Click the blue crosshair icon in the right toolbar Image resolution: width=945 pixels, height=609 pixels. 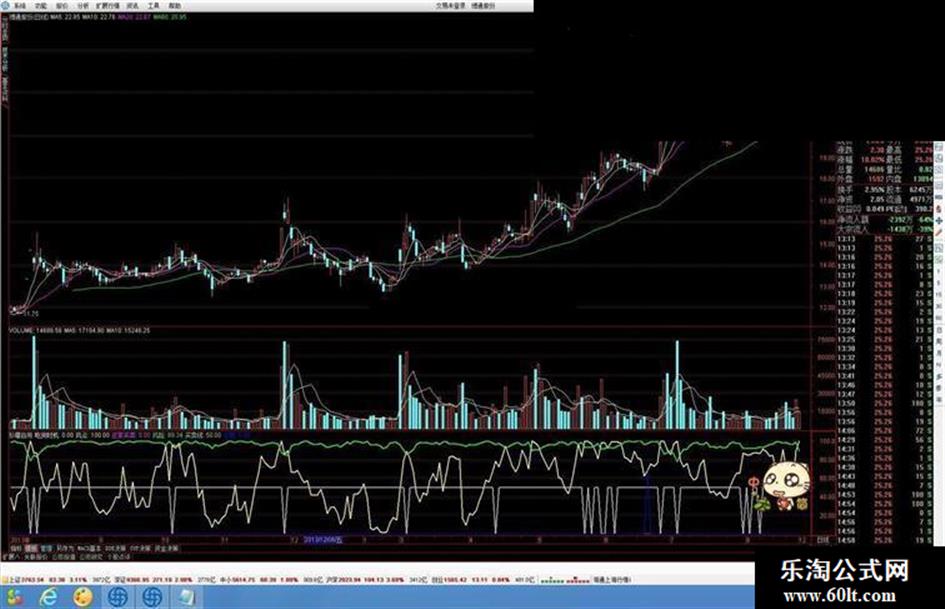pyautogui.click(x=938, y=221)
